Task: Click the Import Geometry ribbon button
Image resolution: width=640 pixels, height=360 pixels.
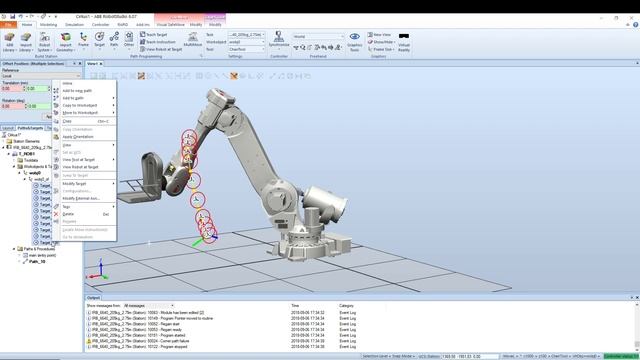Action: pos(65,42)
